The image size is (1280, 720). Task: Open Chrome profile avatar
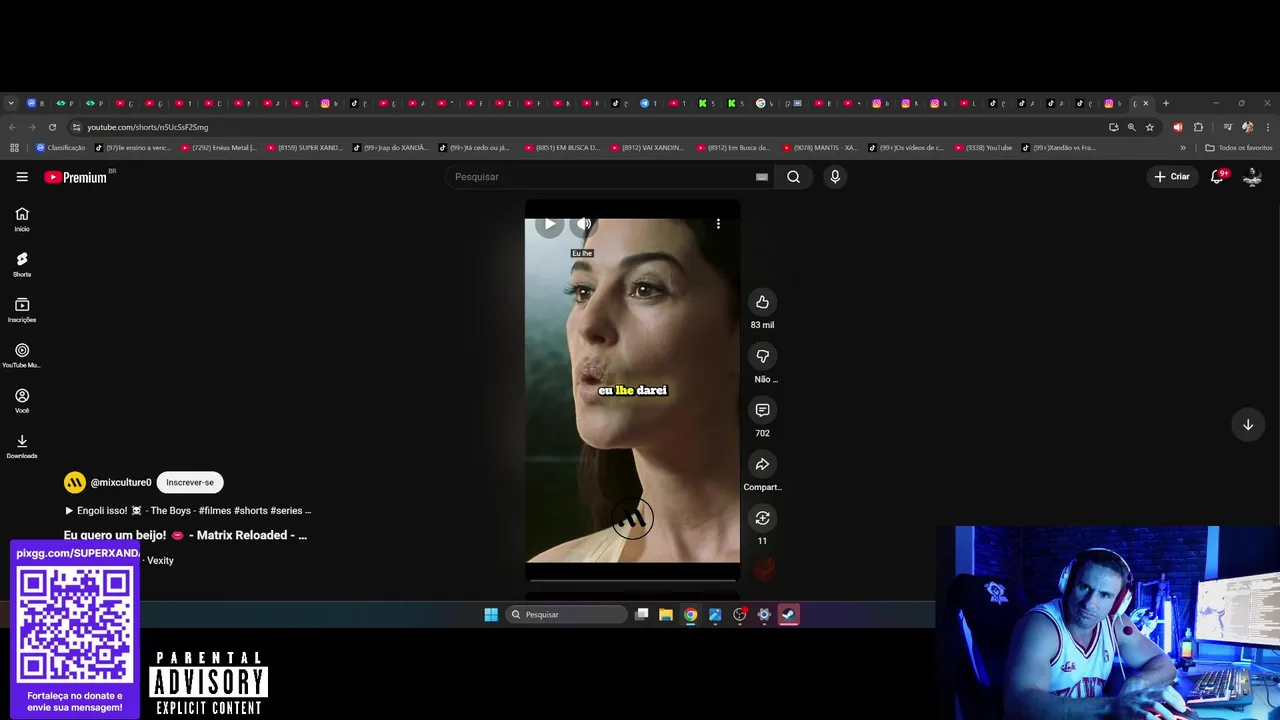pyautogui.click(x=1247, y=127)
